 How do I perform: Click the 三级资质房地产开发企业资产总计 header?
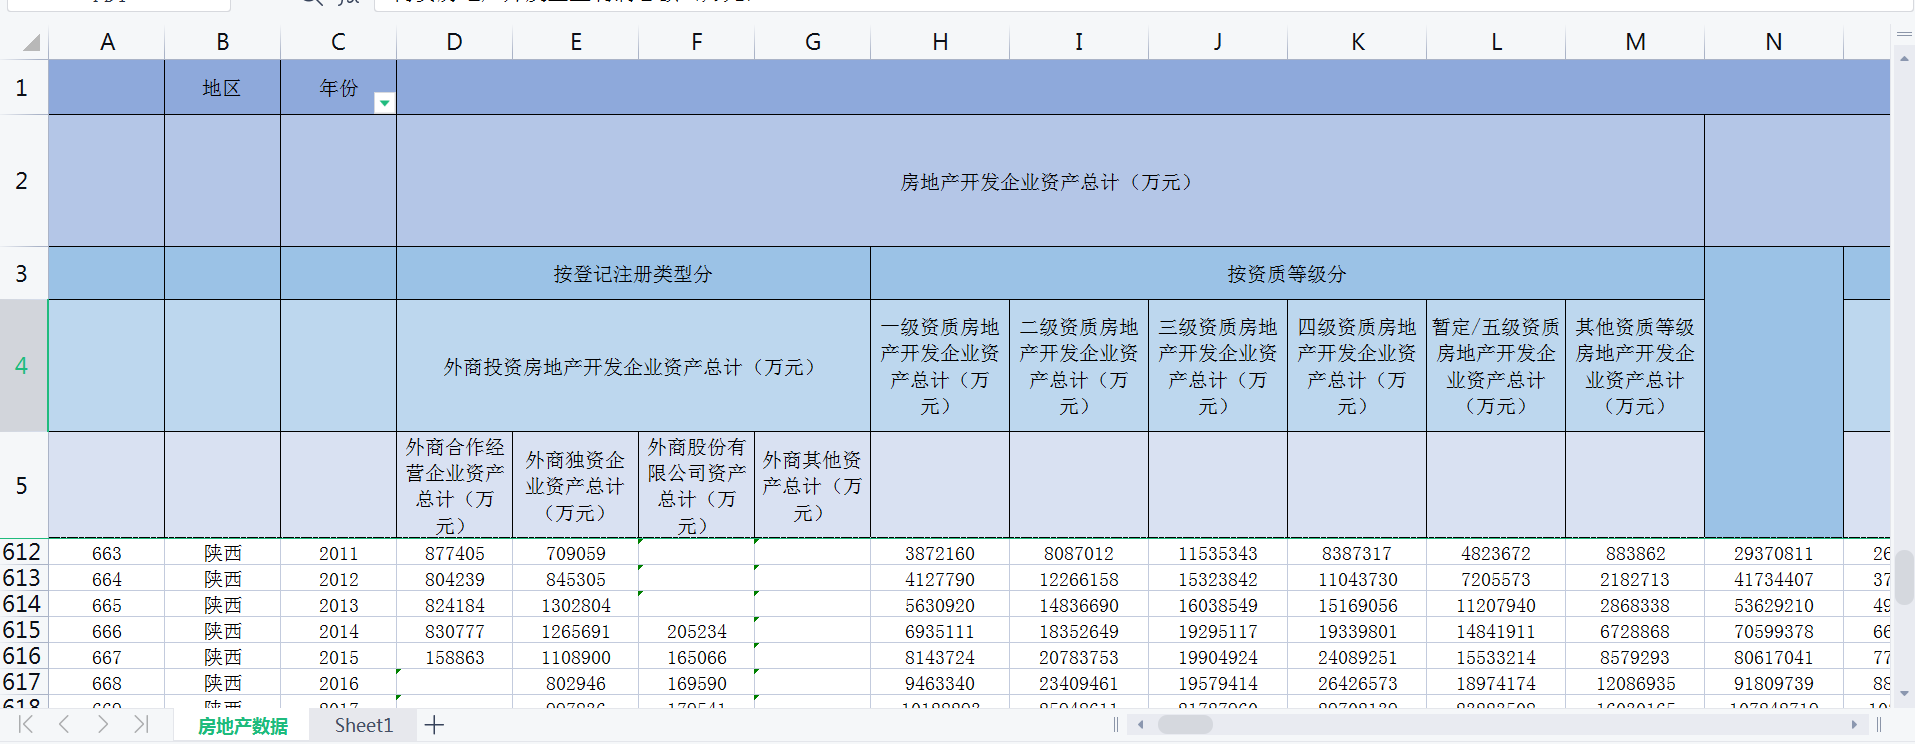1218,366
